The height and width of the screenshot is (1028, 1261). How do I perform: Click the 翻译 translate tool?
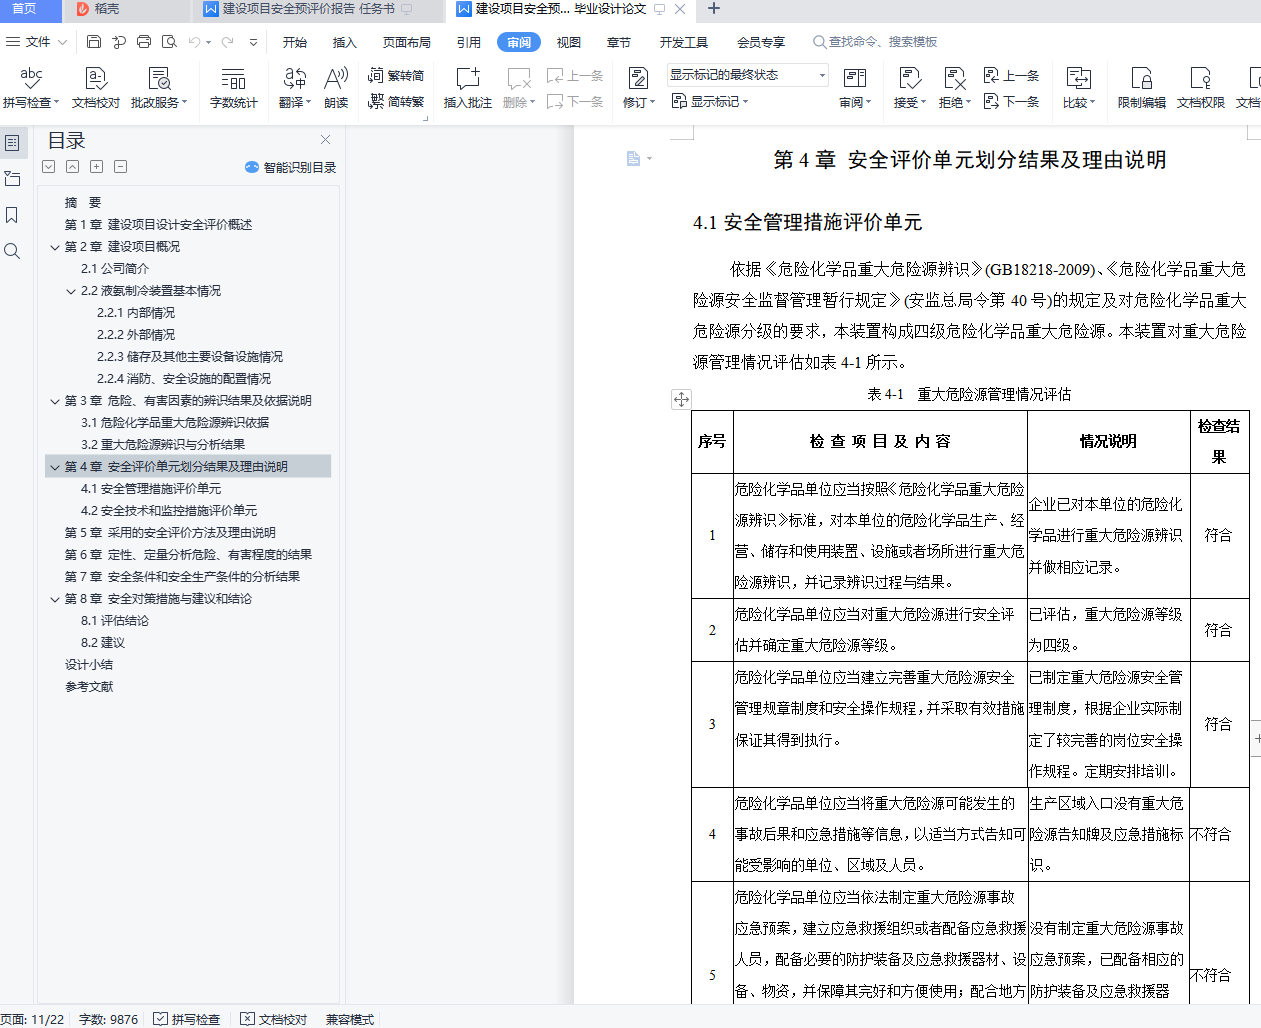pos(295,88)
